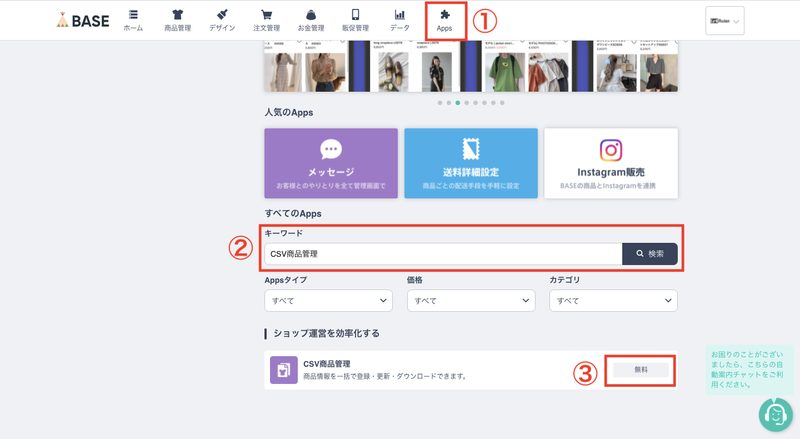Select the last carousel pagination dot
The image size is (800, 439).
[502, 103]
